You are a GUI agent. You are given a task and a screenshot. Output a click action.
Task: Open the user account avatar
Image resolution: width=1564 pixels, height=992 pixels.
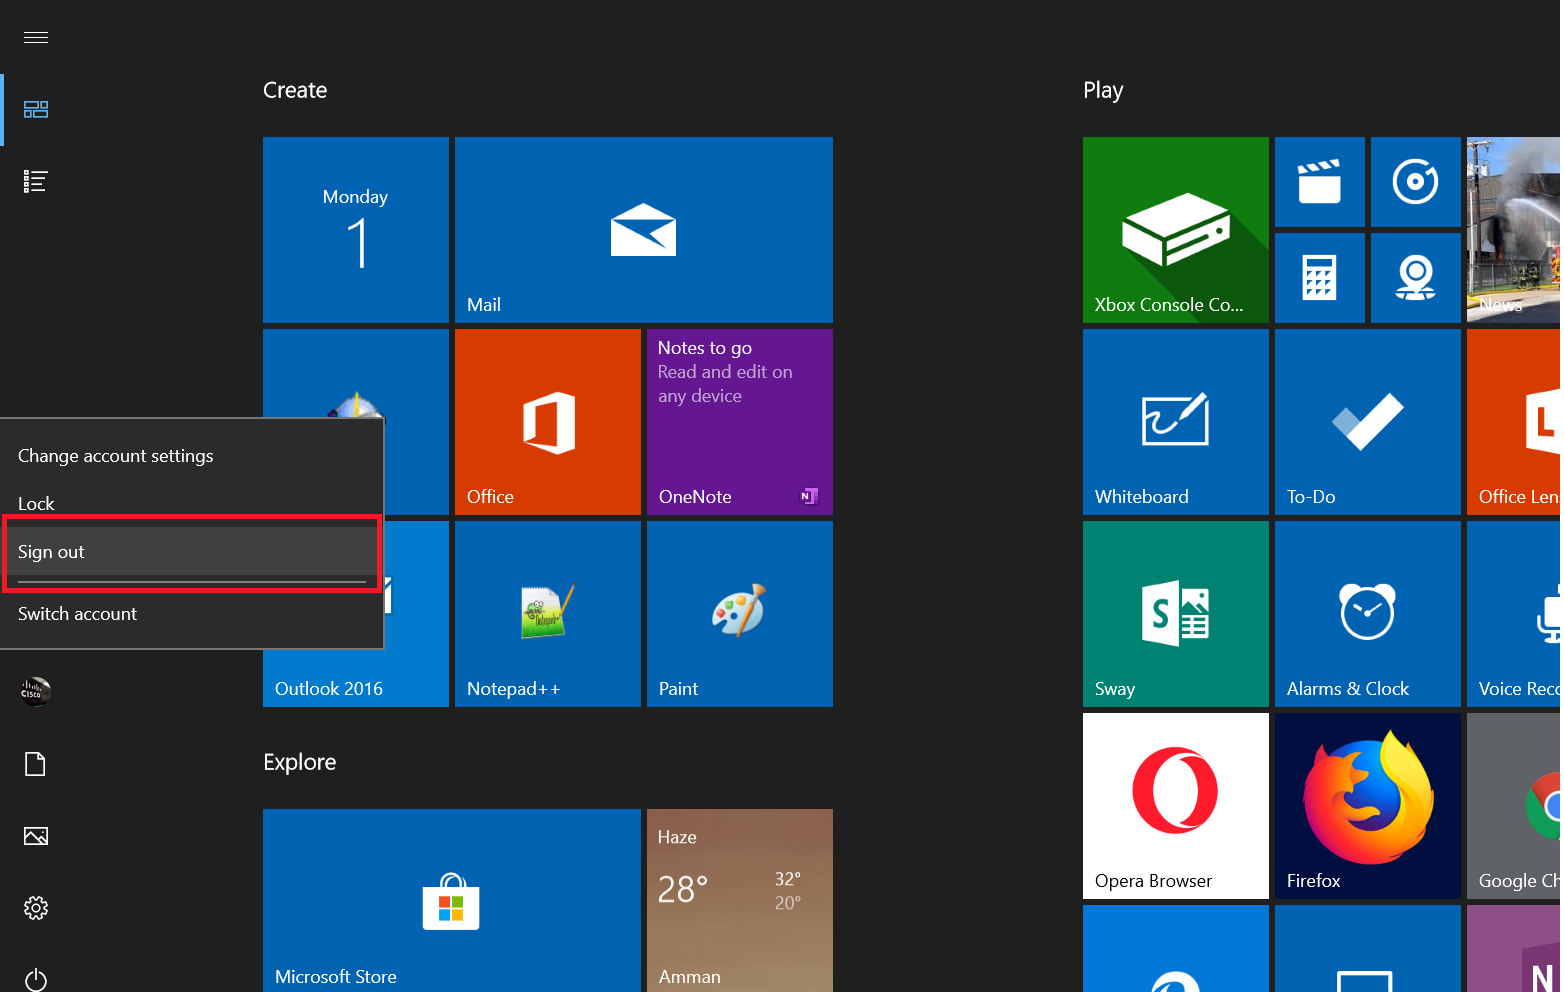[x=36, y=691]
